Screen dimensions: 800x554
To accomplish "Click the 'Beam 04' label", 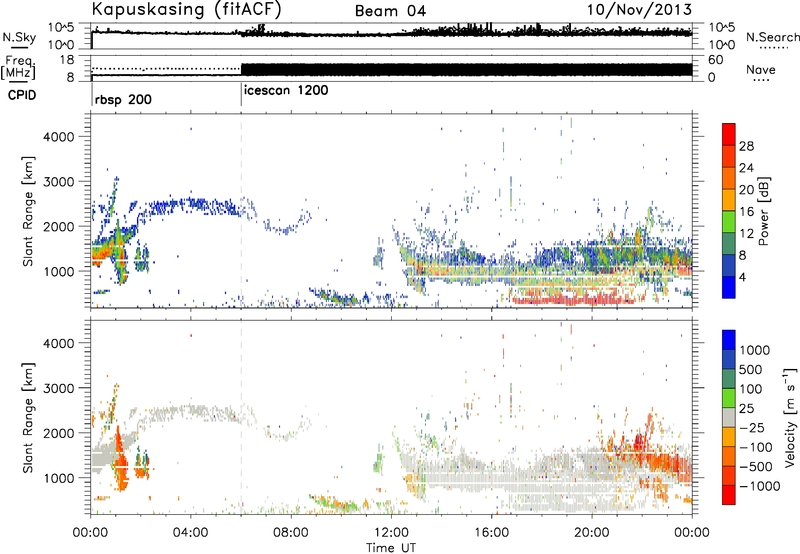I will click(x=390, y=11).
